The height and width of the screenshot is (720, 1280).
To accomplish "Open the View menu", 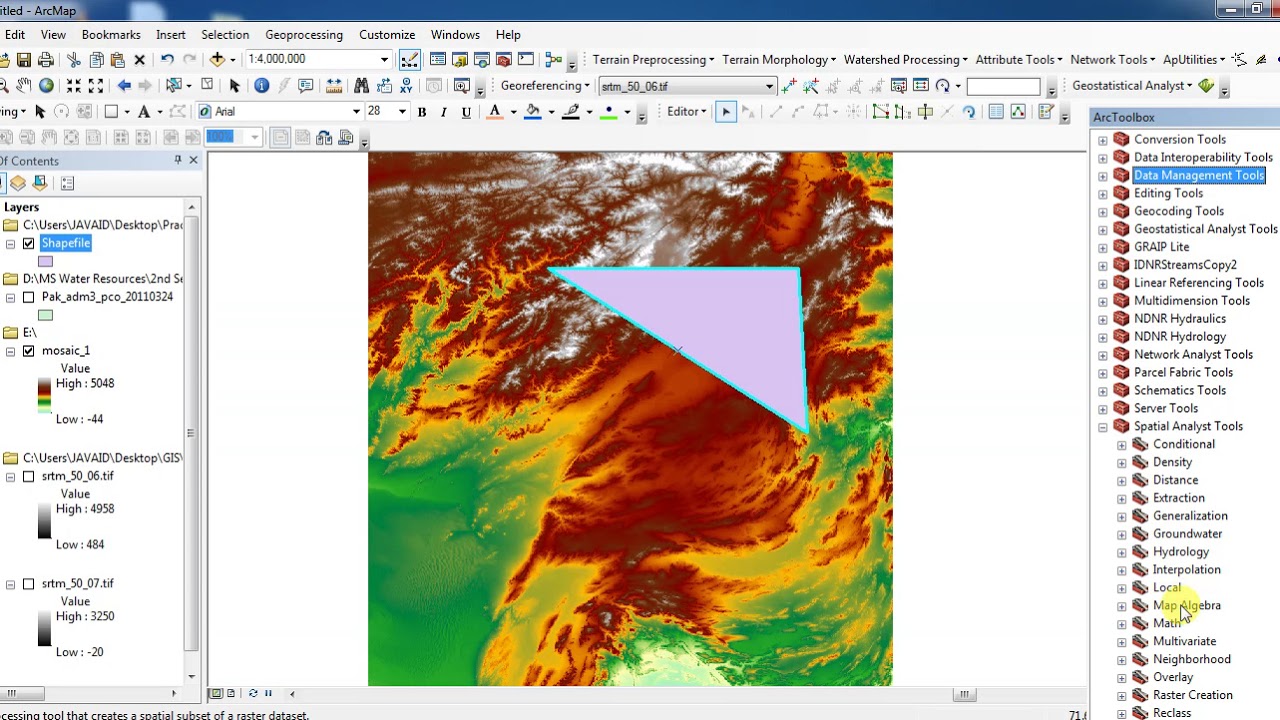I will tap(53, 35).
